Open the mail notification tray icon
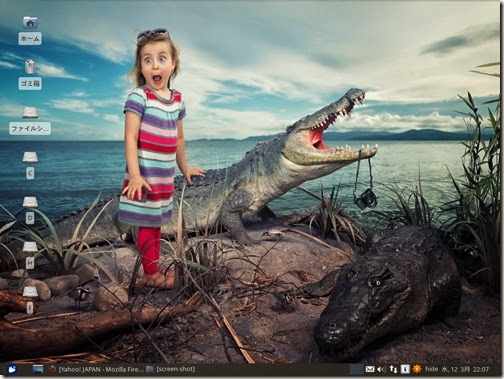Image resolution: width=504 pixels, height=379 pixels. 370,369
